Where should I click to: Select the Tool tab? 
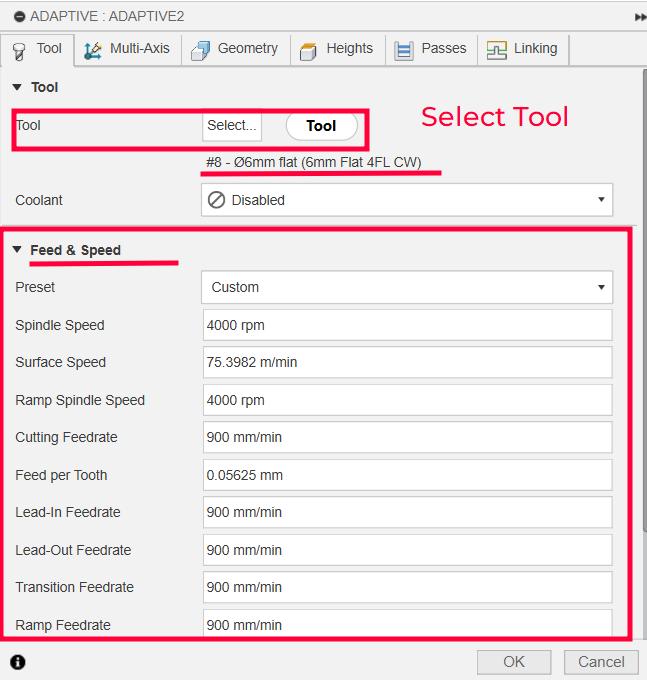tap(37, 50)
